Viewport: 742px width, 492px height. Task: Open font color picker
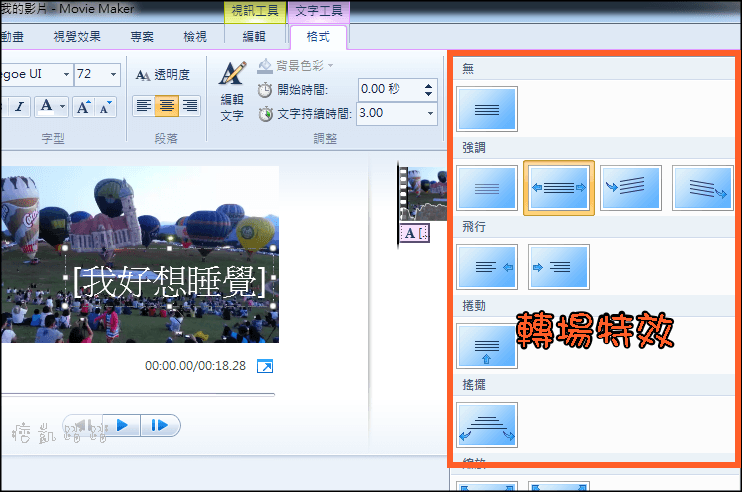46,106
